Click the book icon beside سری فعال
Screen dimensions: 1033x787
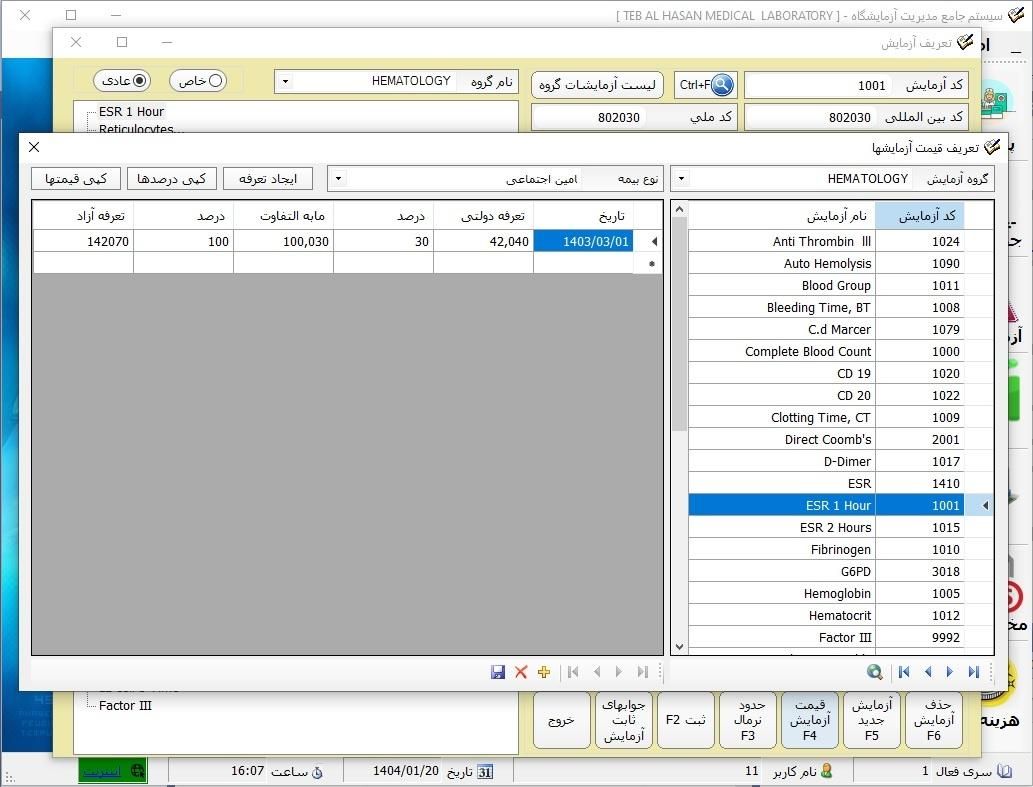[x=1005, y=771]
